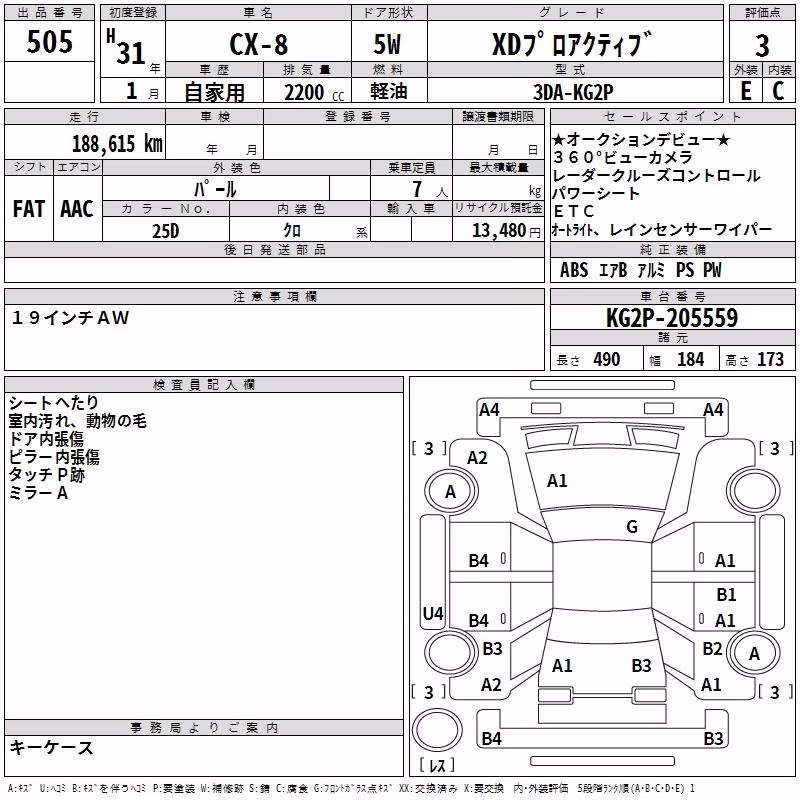
Task: Select inspector note ピラー内張傷
Action: (x=54, y=457)
